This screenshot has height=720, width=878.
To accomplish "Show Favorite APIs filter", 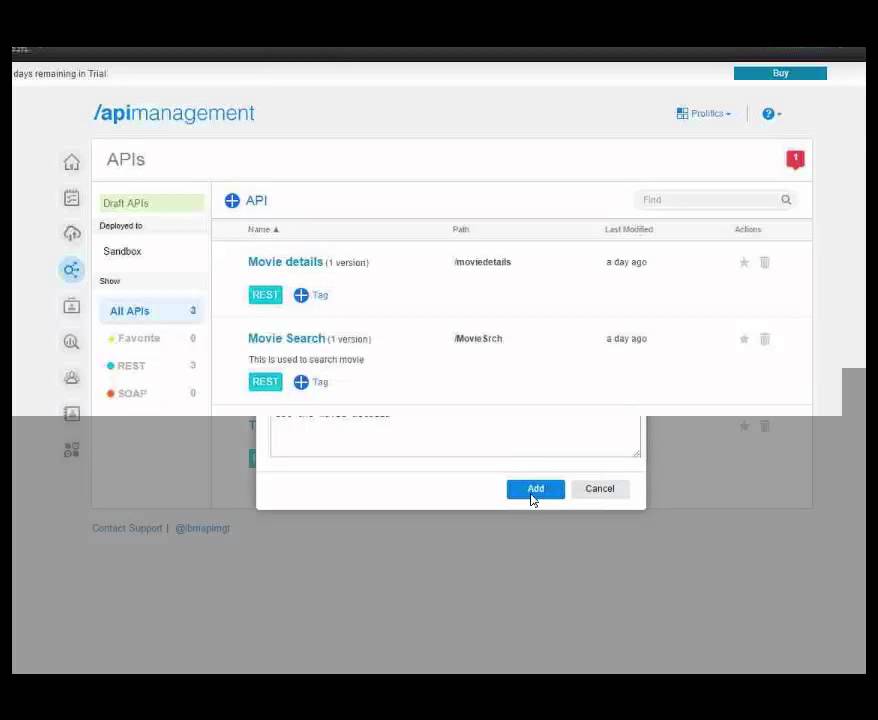I will click(x=152, y=338).
